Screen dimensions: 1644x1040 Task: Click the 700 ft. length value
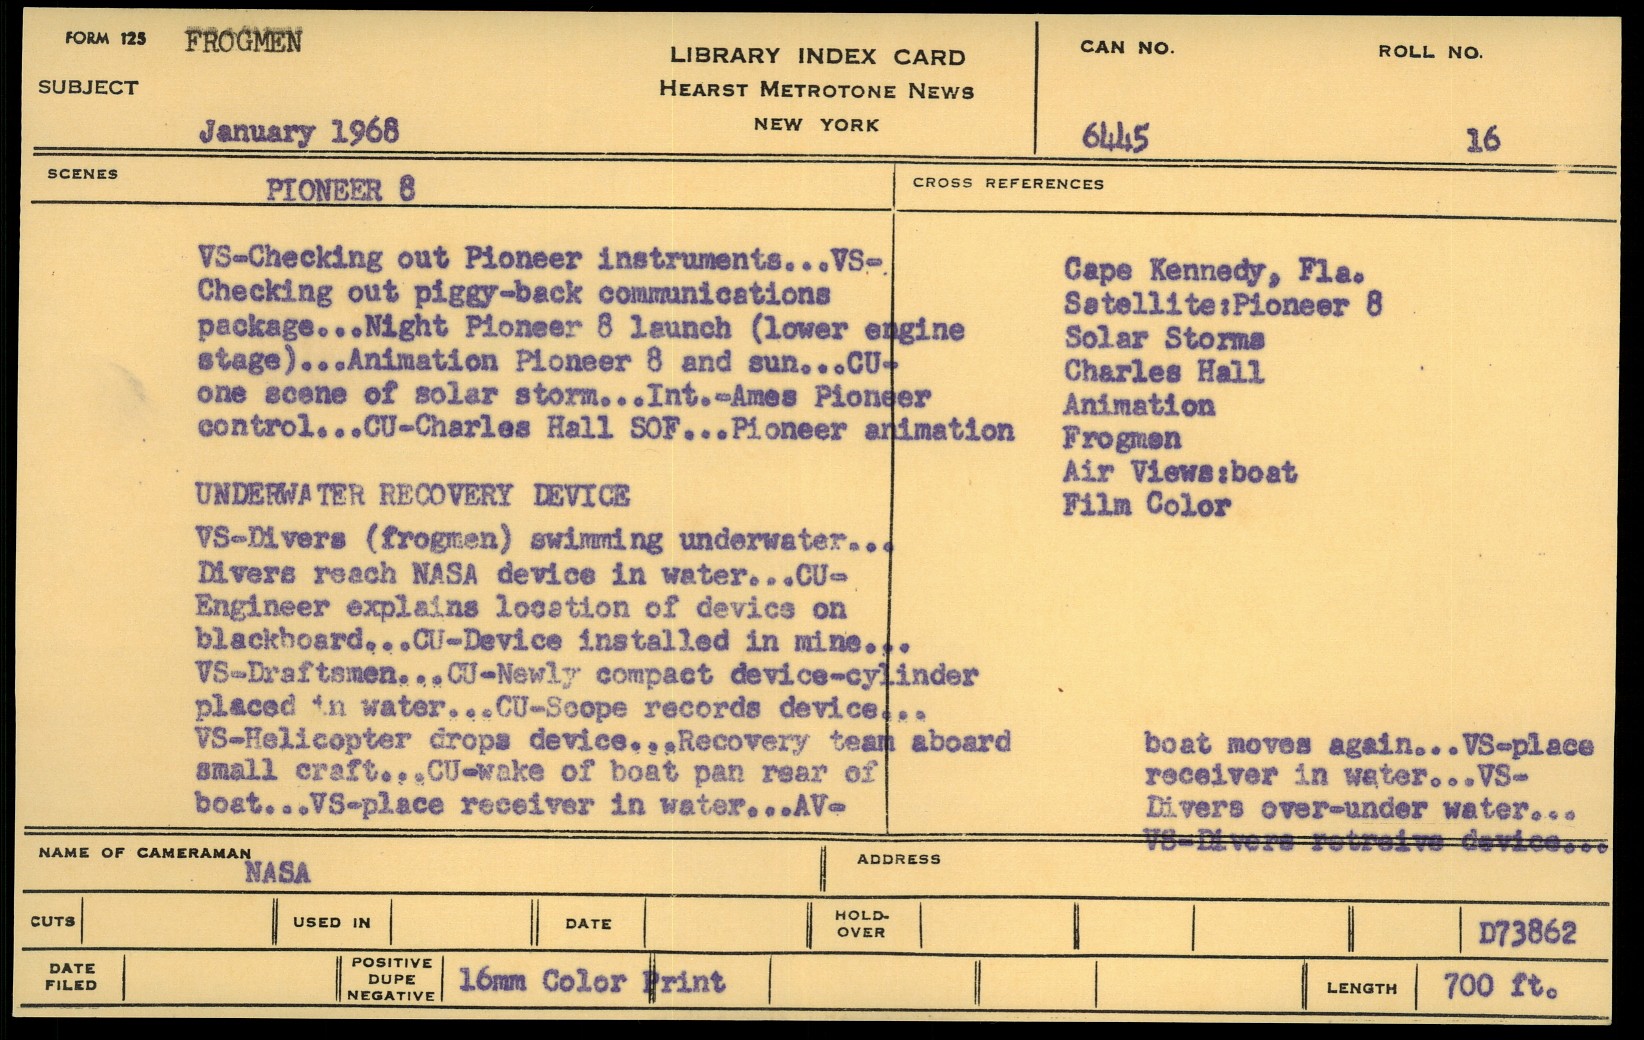coord(1500,986)
